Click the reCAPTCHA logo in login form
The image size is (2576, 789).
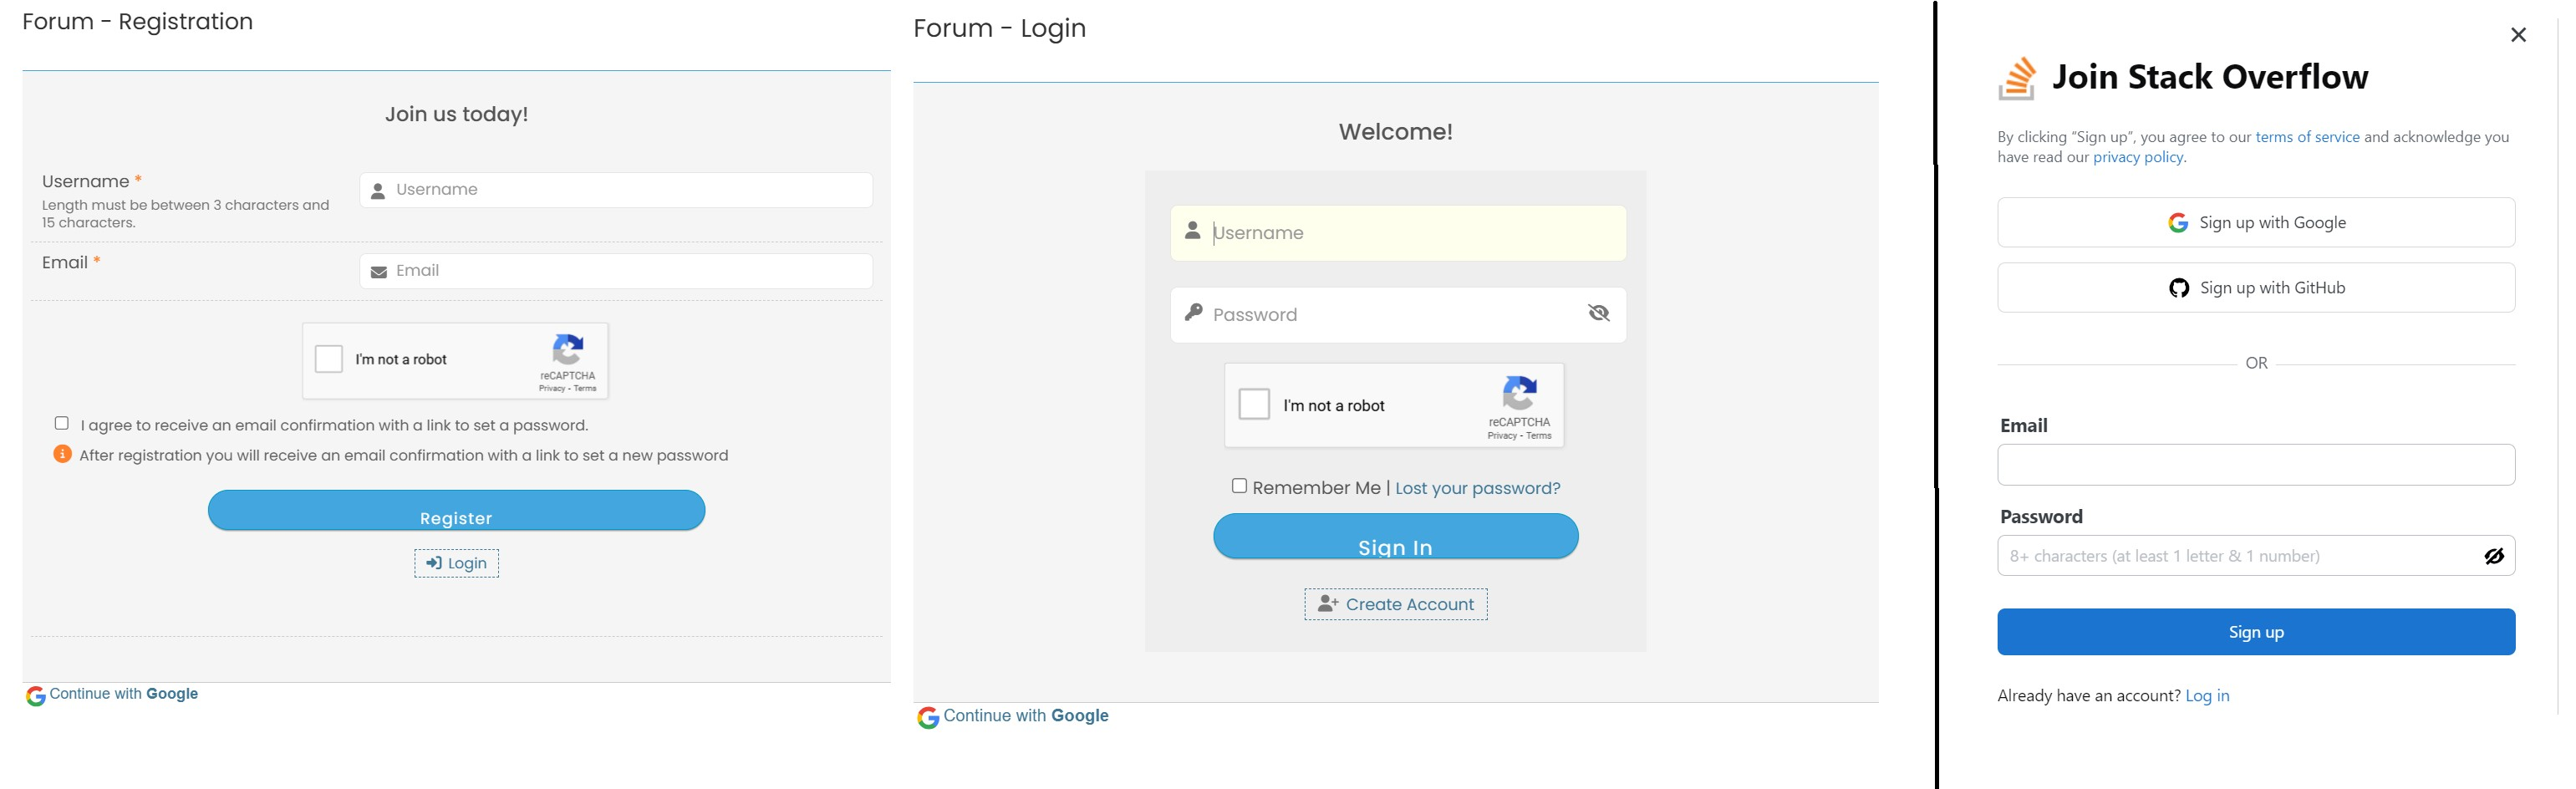click(1519, 393)
